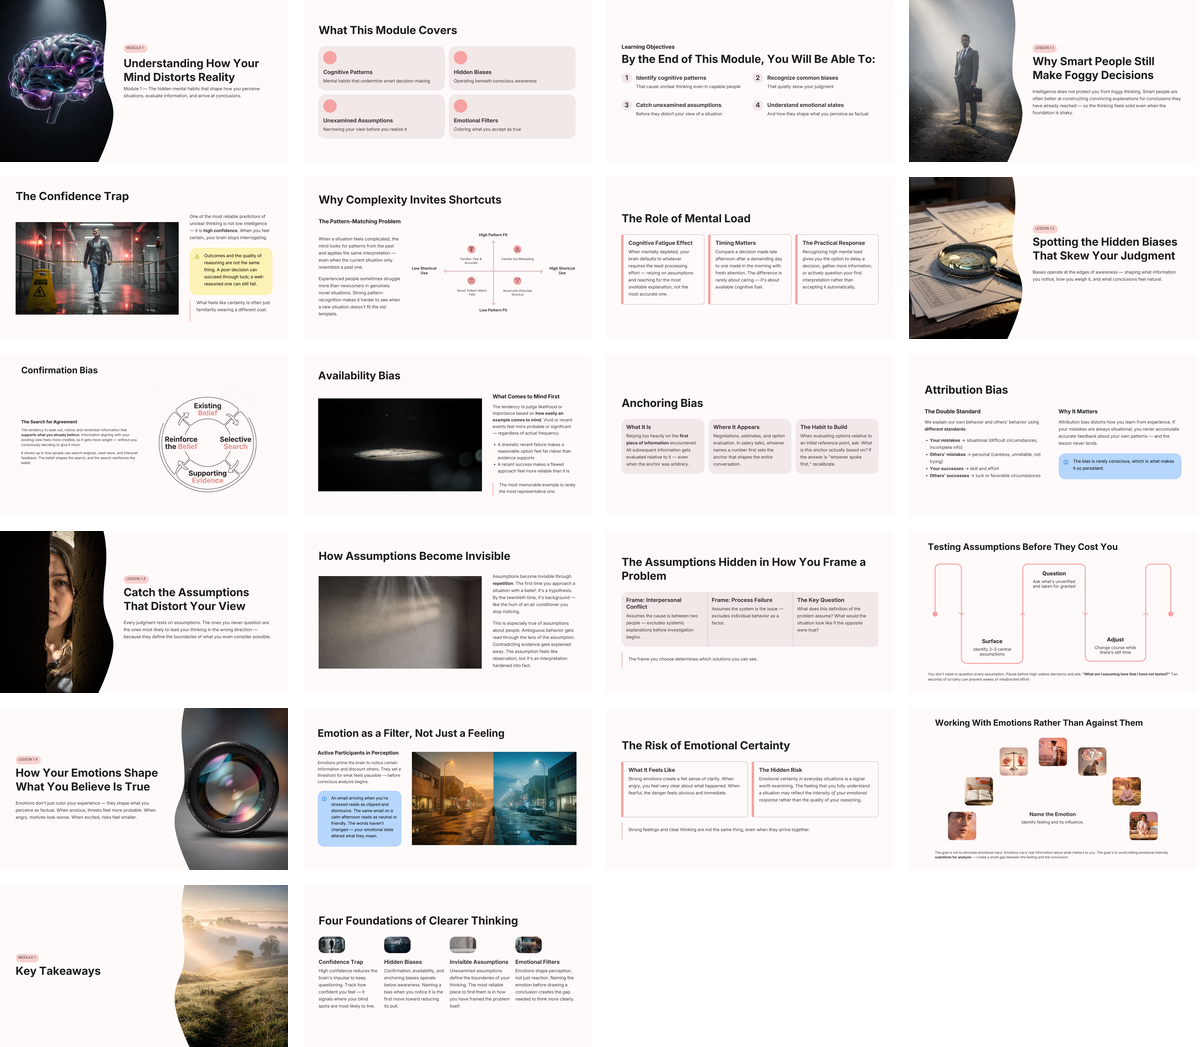
Task: Click the Reinforce the Belief label in the cycle diagram
Action: click(181, 443)
